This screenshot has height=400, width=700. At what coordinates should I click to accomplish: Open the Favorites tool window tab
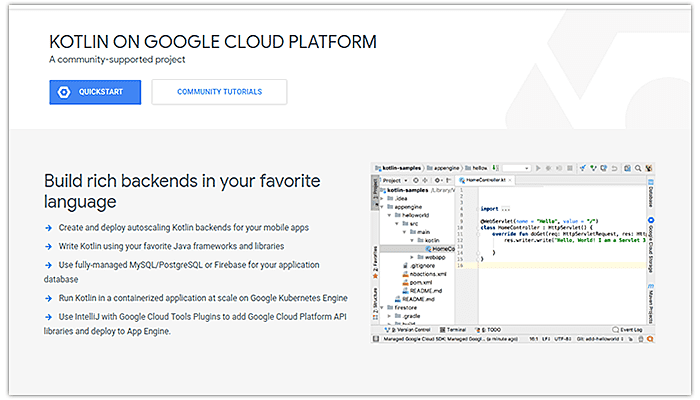pos(375,262)
